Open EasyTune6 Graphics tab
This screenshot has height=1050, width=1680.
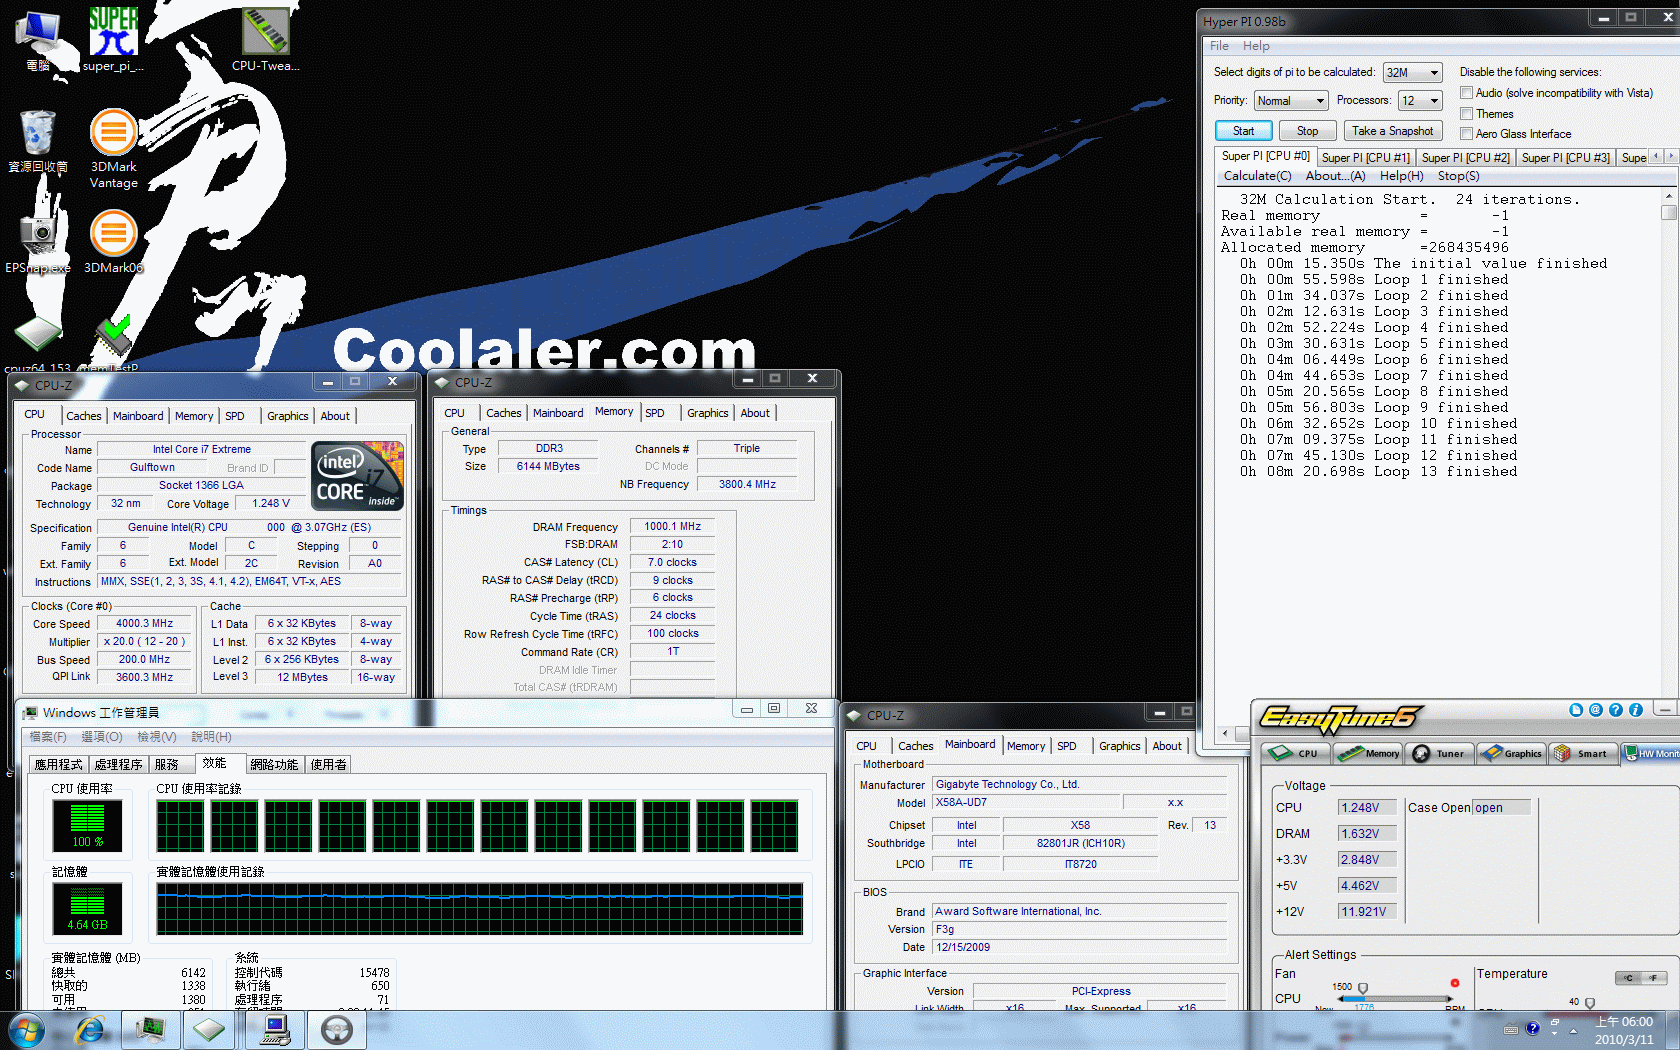pyautogui.click(x=1511, y=754)
